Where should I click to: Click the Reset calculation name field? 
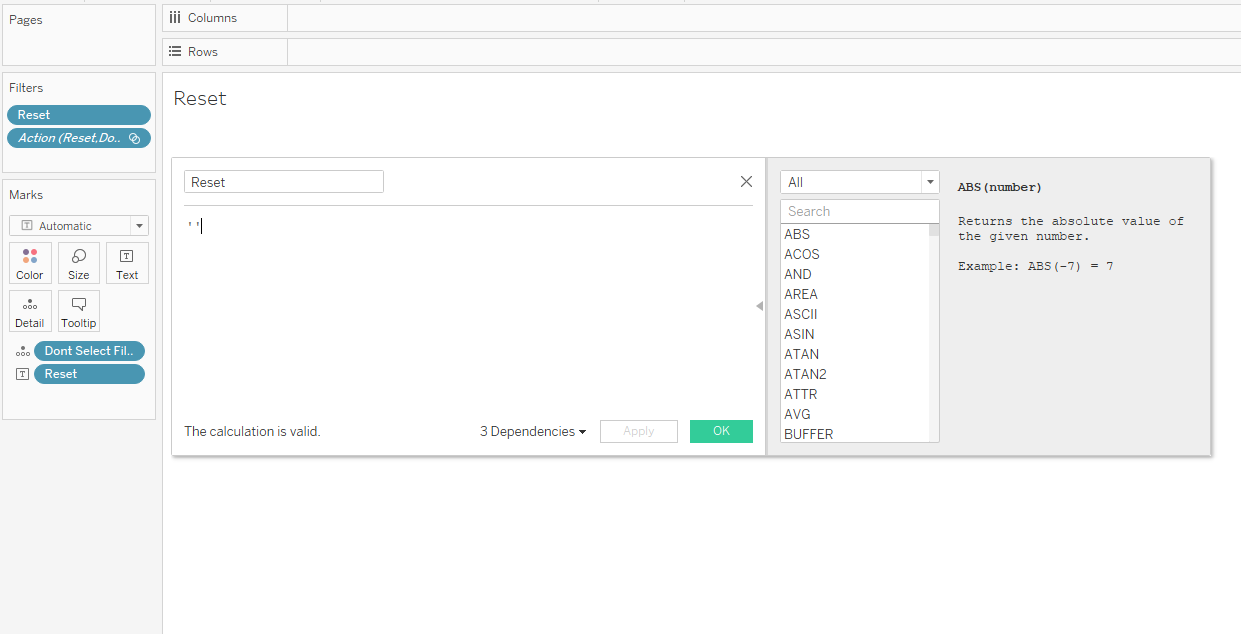(284, 182)
